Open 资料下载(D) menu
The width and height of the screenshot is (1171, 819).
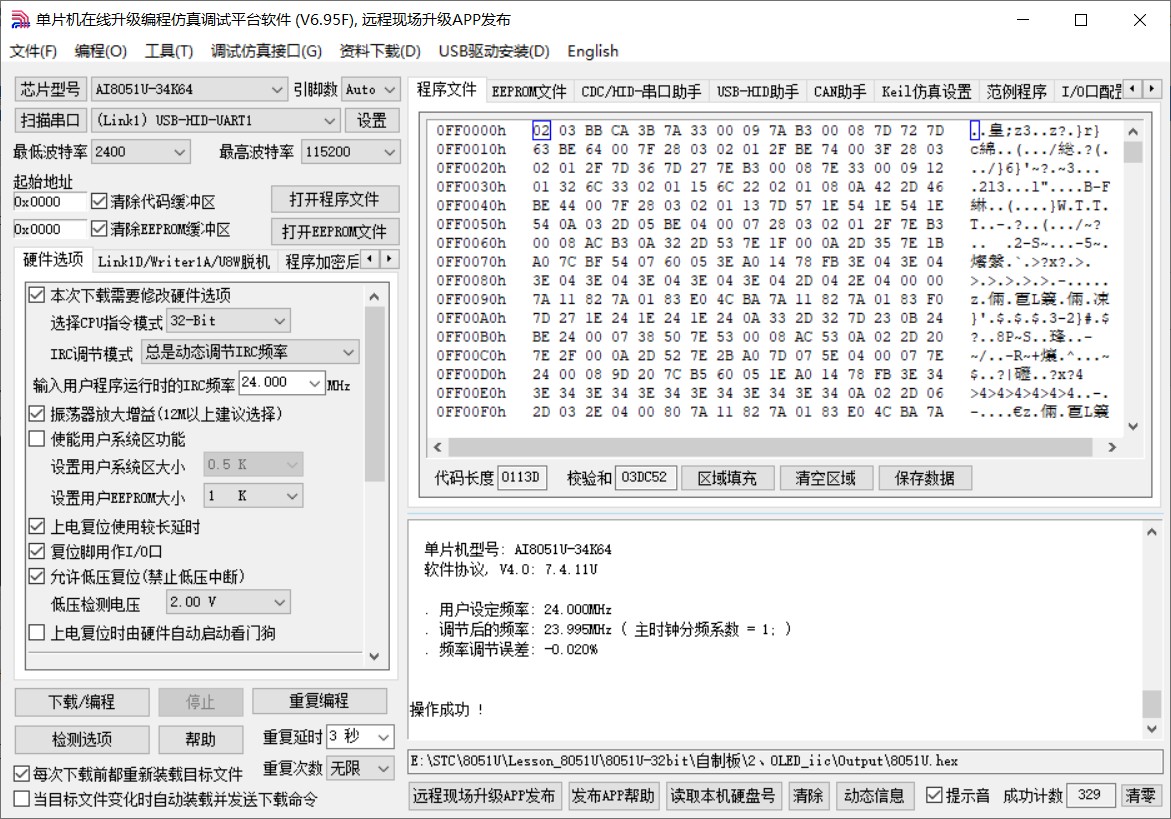379,51
